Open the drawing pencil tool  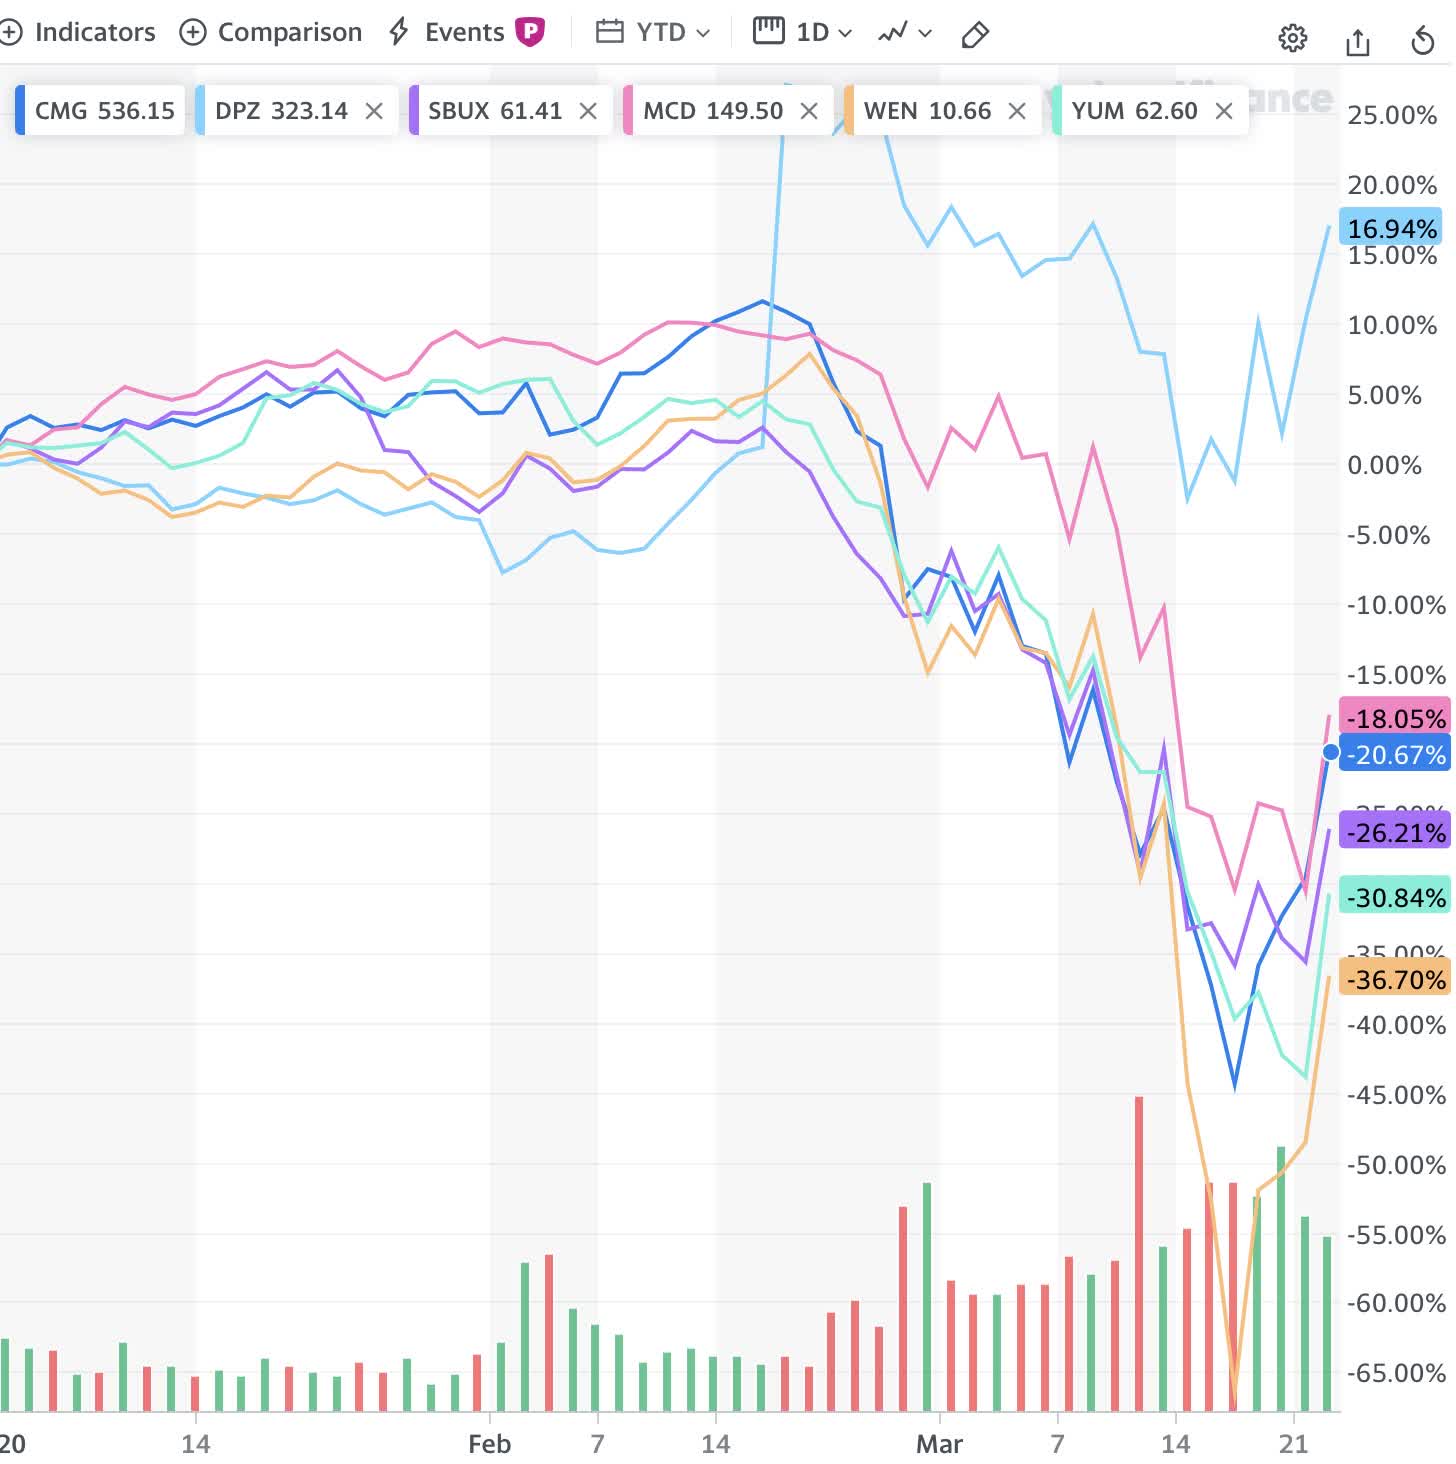pyautogui.click(x=974, y=33)
